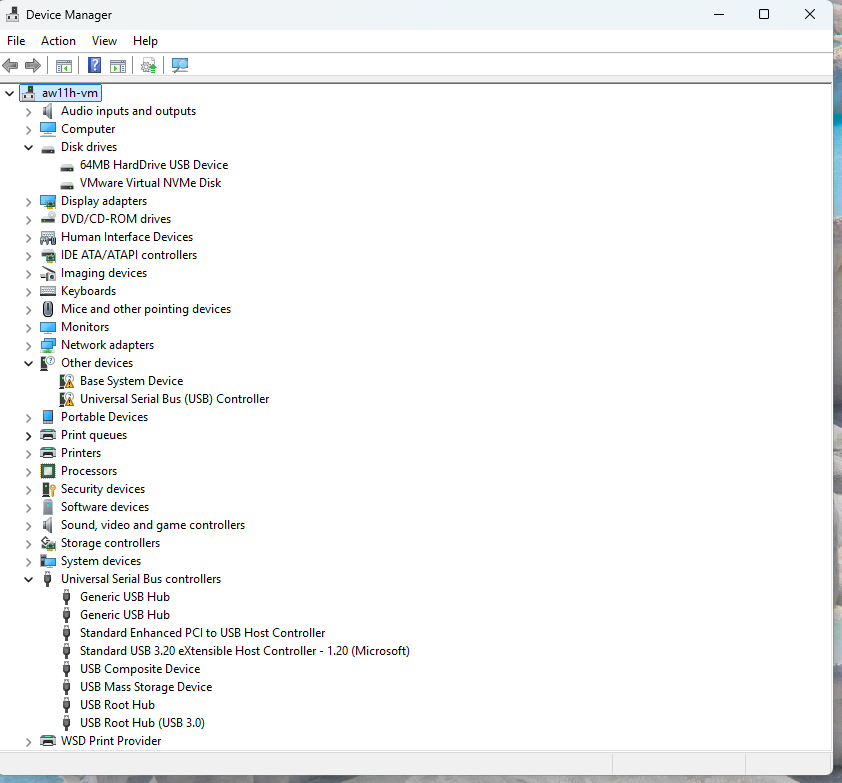Click the Network adapters icon
The image size is (842, 783).
48,345
